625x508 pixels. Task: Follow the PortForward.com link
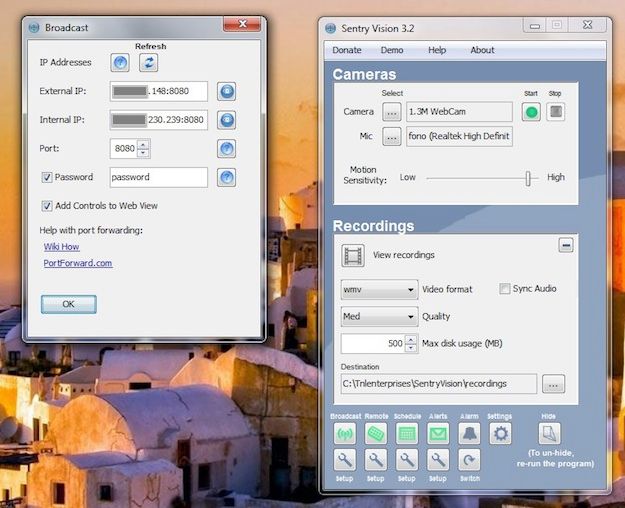click(x=78, y=263)
